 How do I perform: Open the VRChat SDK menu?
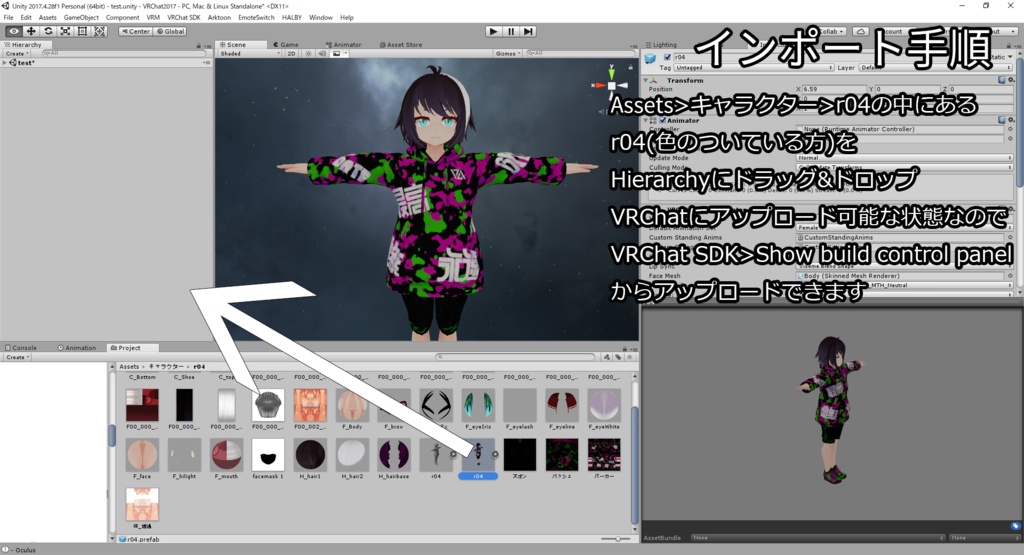tap(184, 18)
